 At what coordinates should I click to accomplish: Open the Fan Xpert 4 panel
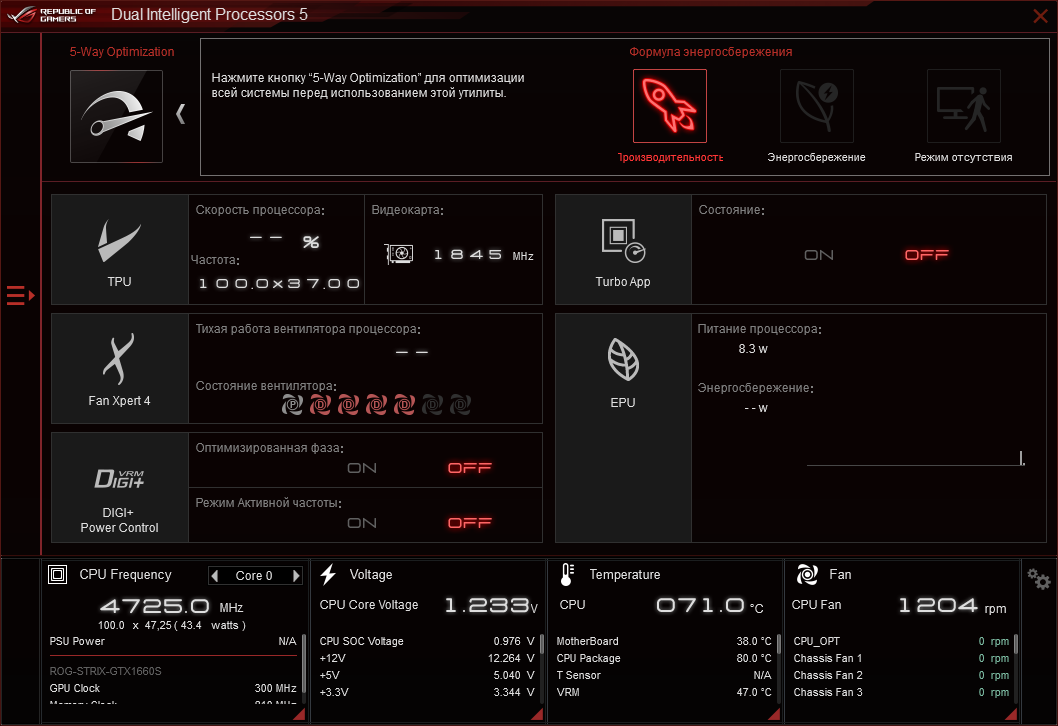coord(119,368)
